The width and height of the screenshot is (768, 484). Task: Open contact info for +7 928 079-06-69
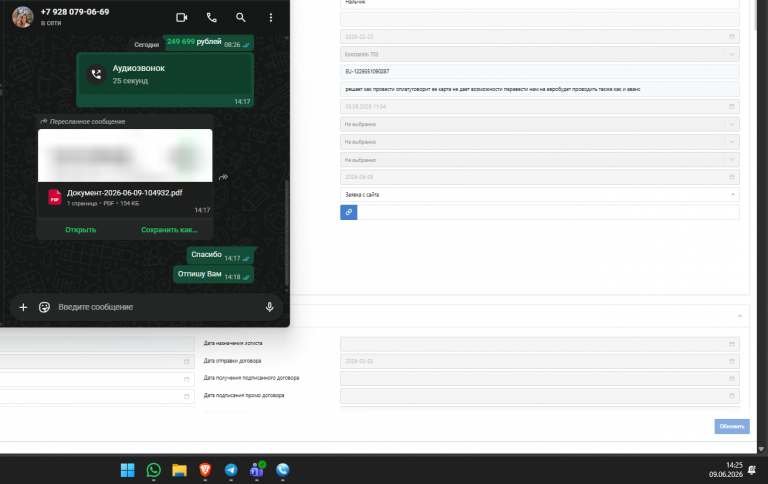(75, 12)
